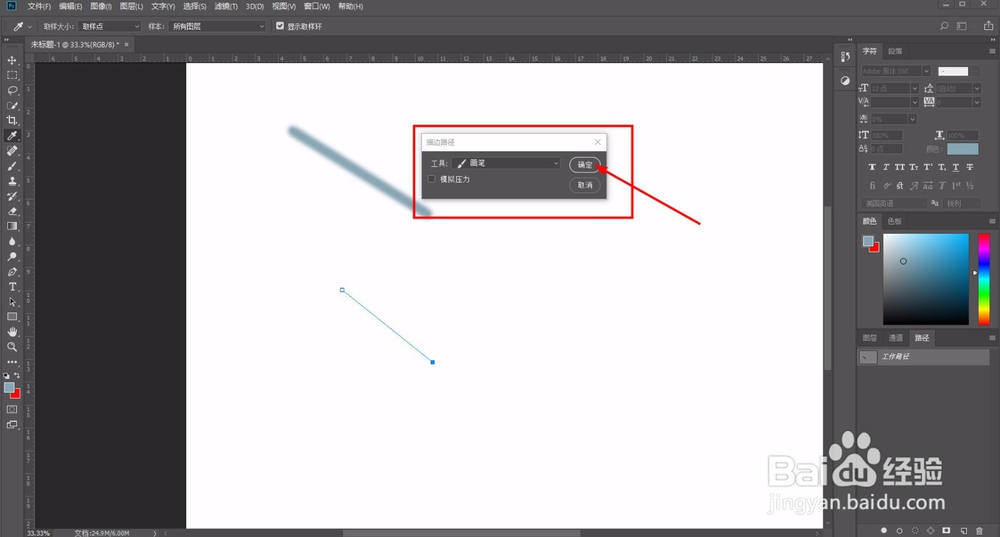Select the Eyedropper tool in toolbox
This screenshot has height=537, width=1000.
click(x=12, y=136)
